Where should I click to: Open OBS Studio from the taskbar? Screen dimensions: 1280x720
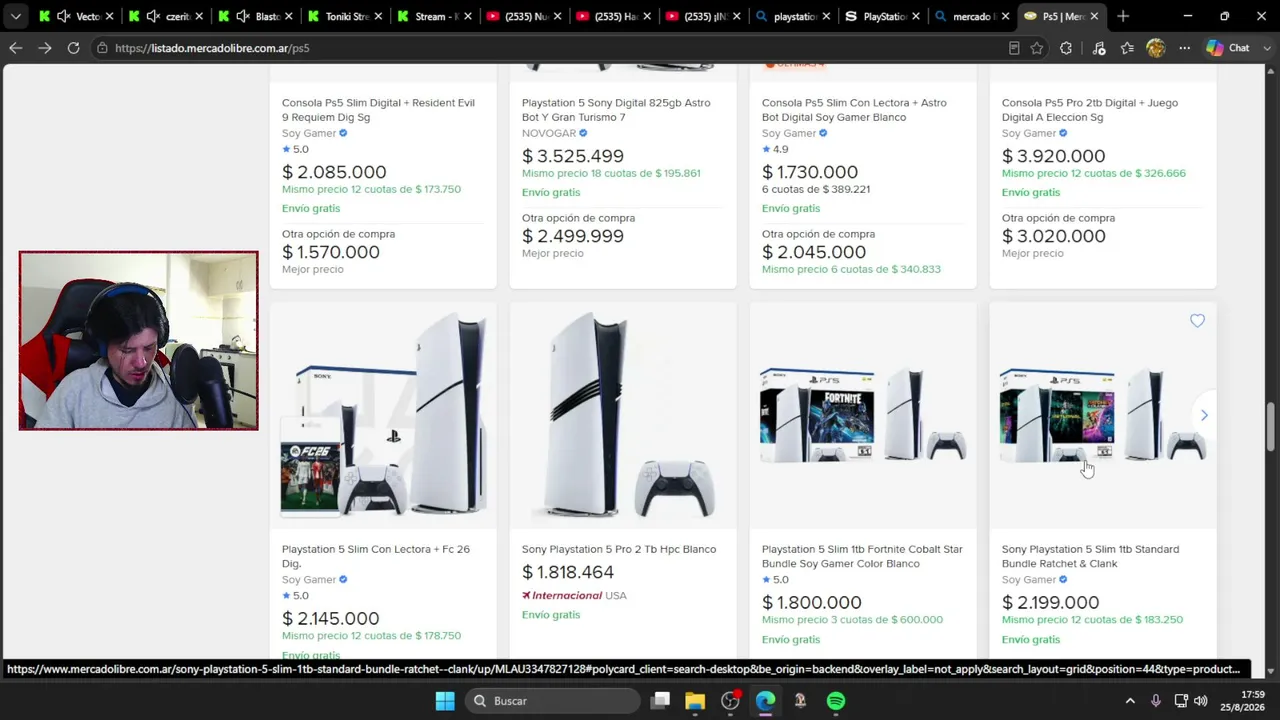(x=730, y=701)
